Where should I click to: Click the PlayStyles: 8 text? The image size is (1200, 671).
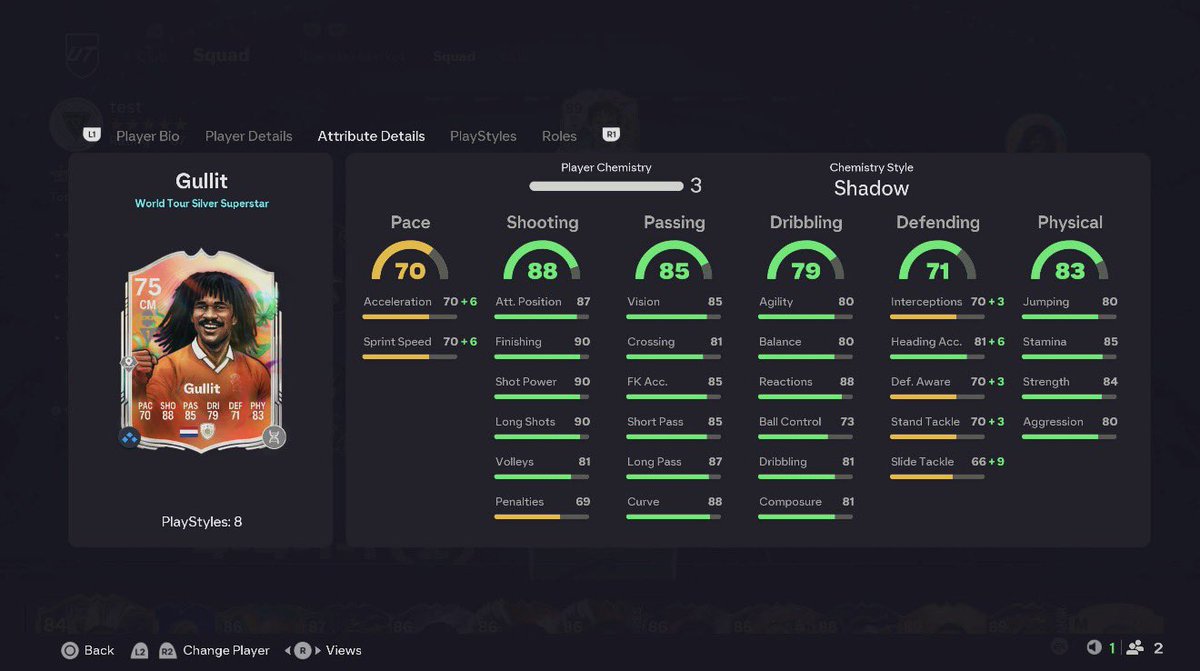coord(202,521)
